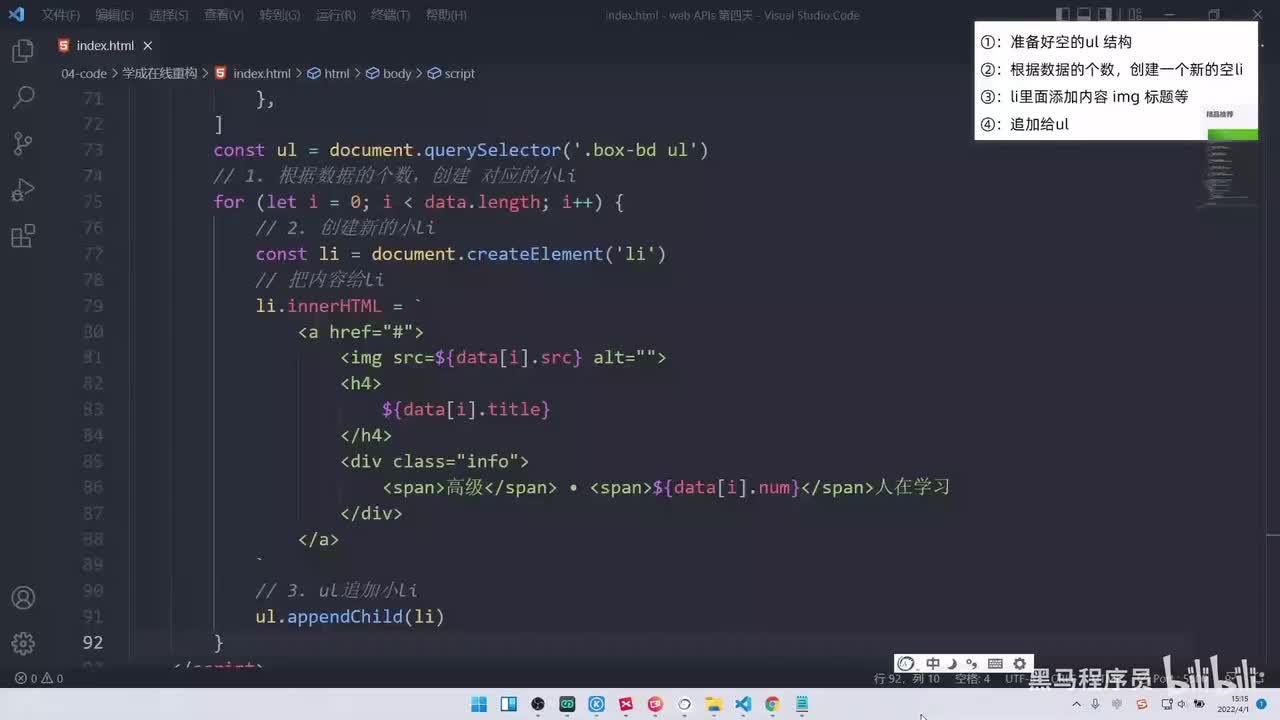Click Sogou S icon in system tray
The image size is (1280, 720).
click(1142, 704)
